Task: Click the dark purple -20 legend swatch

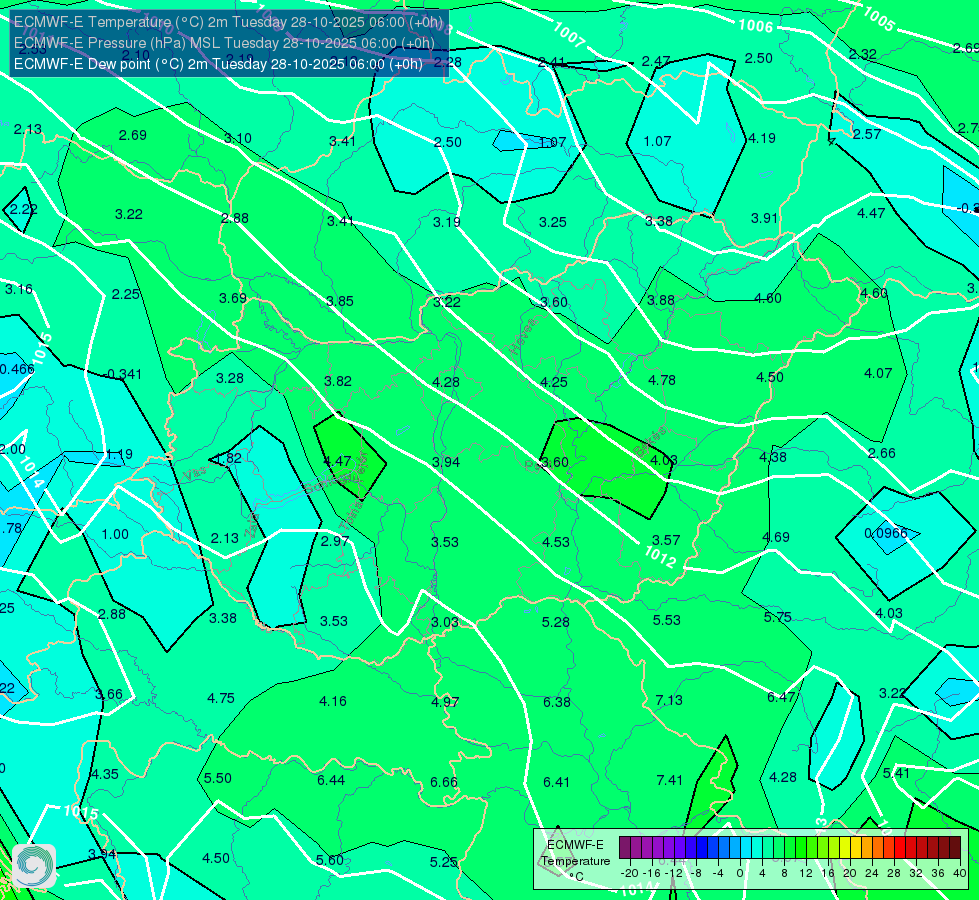Action: 625,848
